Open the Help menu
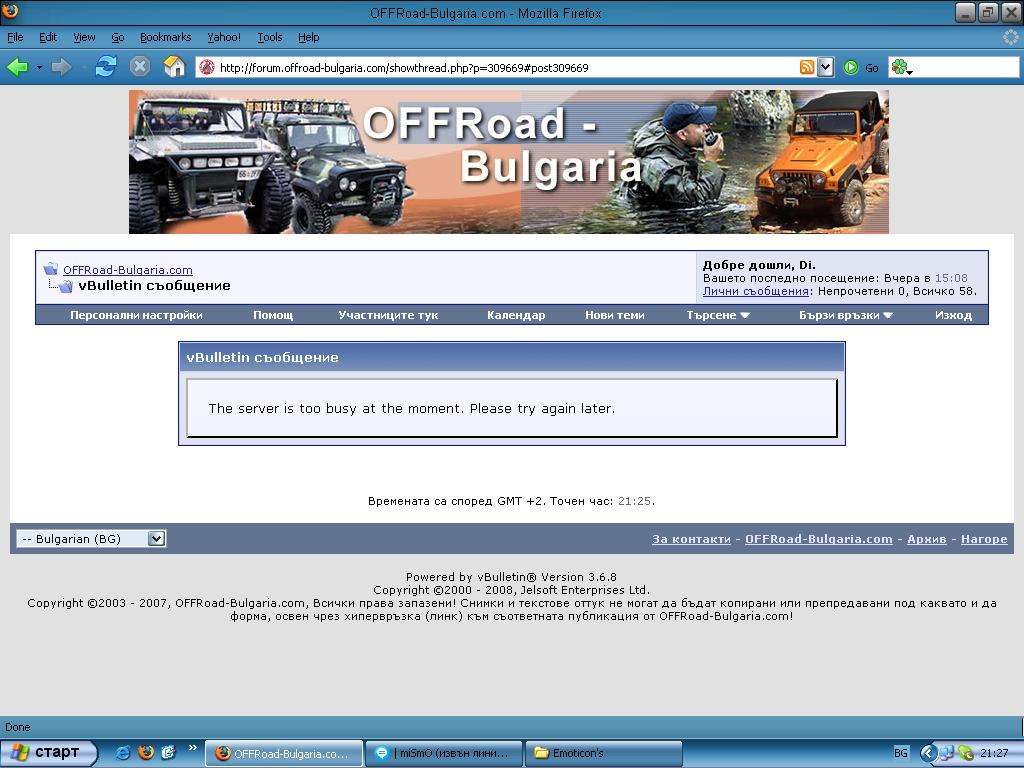 pyautogui.click(x=308, y=37)
